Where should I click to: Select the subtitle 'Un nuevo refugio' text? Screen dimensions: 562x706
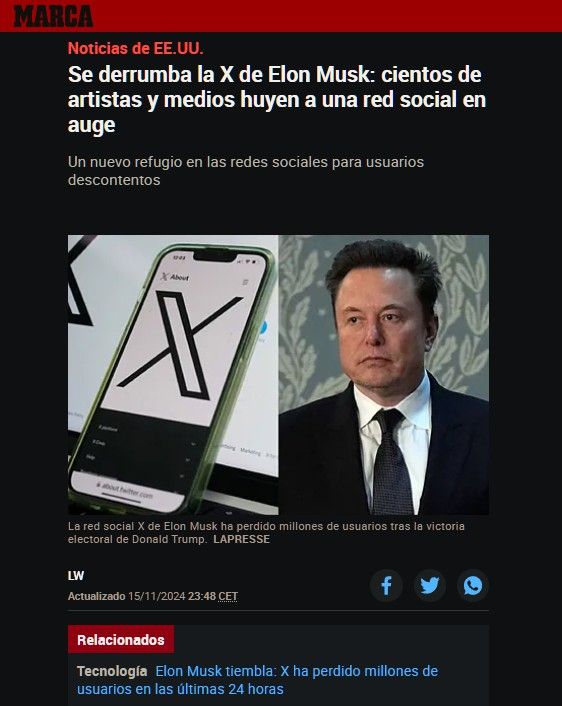coord(246,171)
